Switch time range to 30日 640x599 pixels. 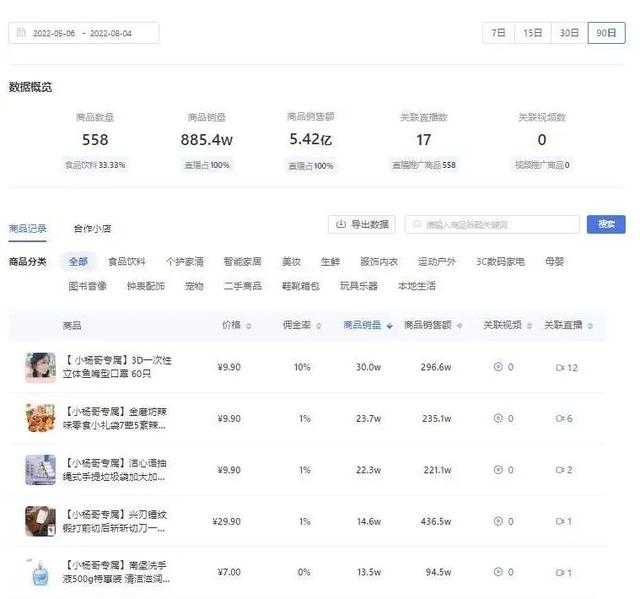pyautogui.click(x=569, y=33)
